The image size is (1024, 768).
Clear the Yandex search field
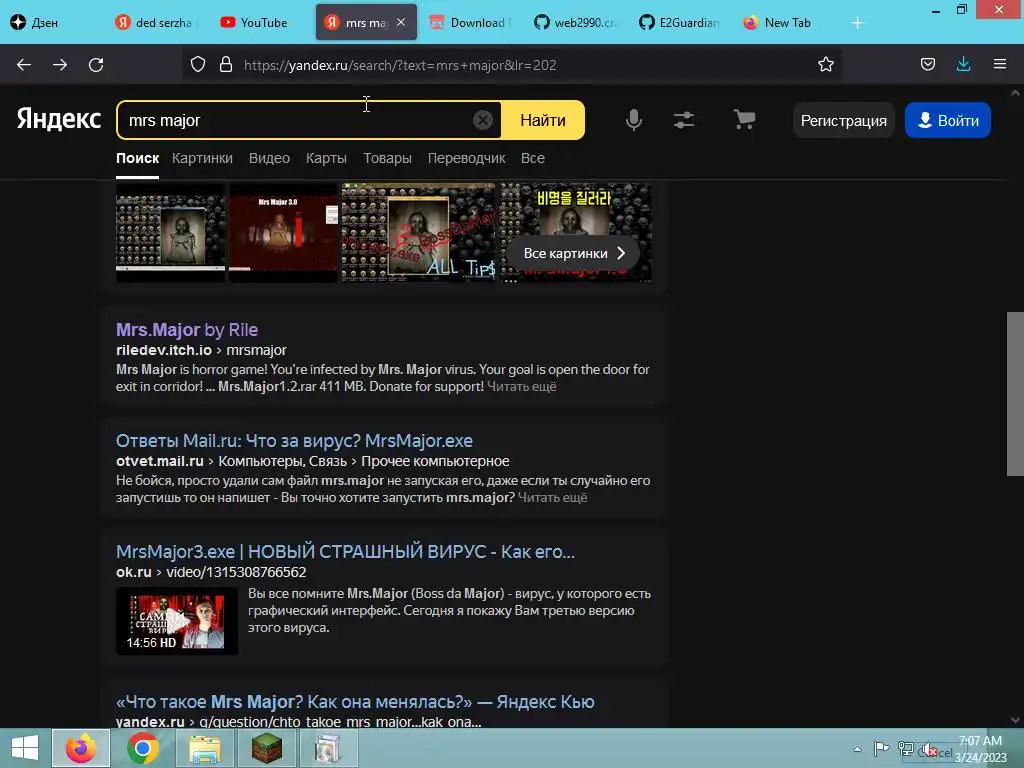pos(483,120)
